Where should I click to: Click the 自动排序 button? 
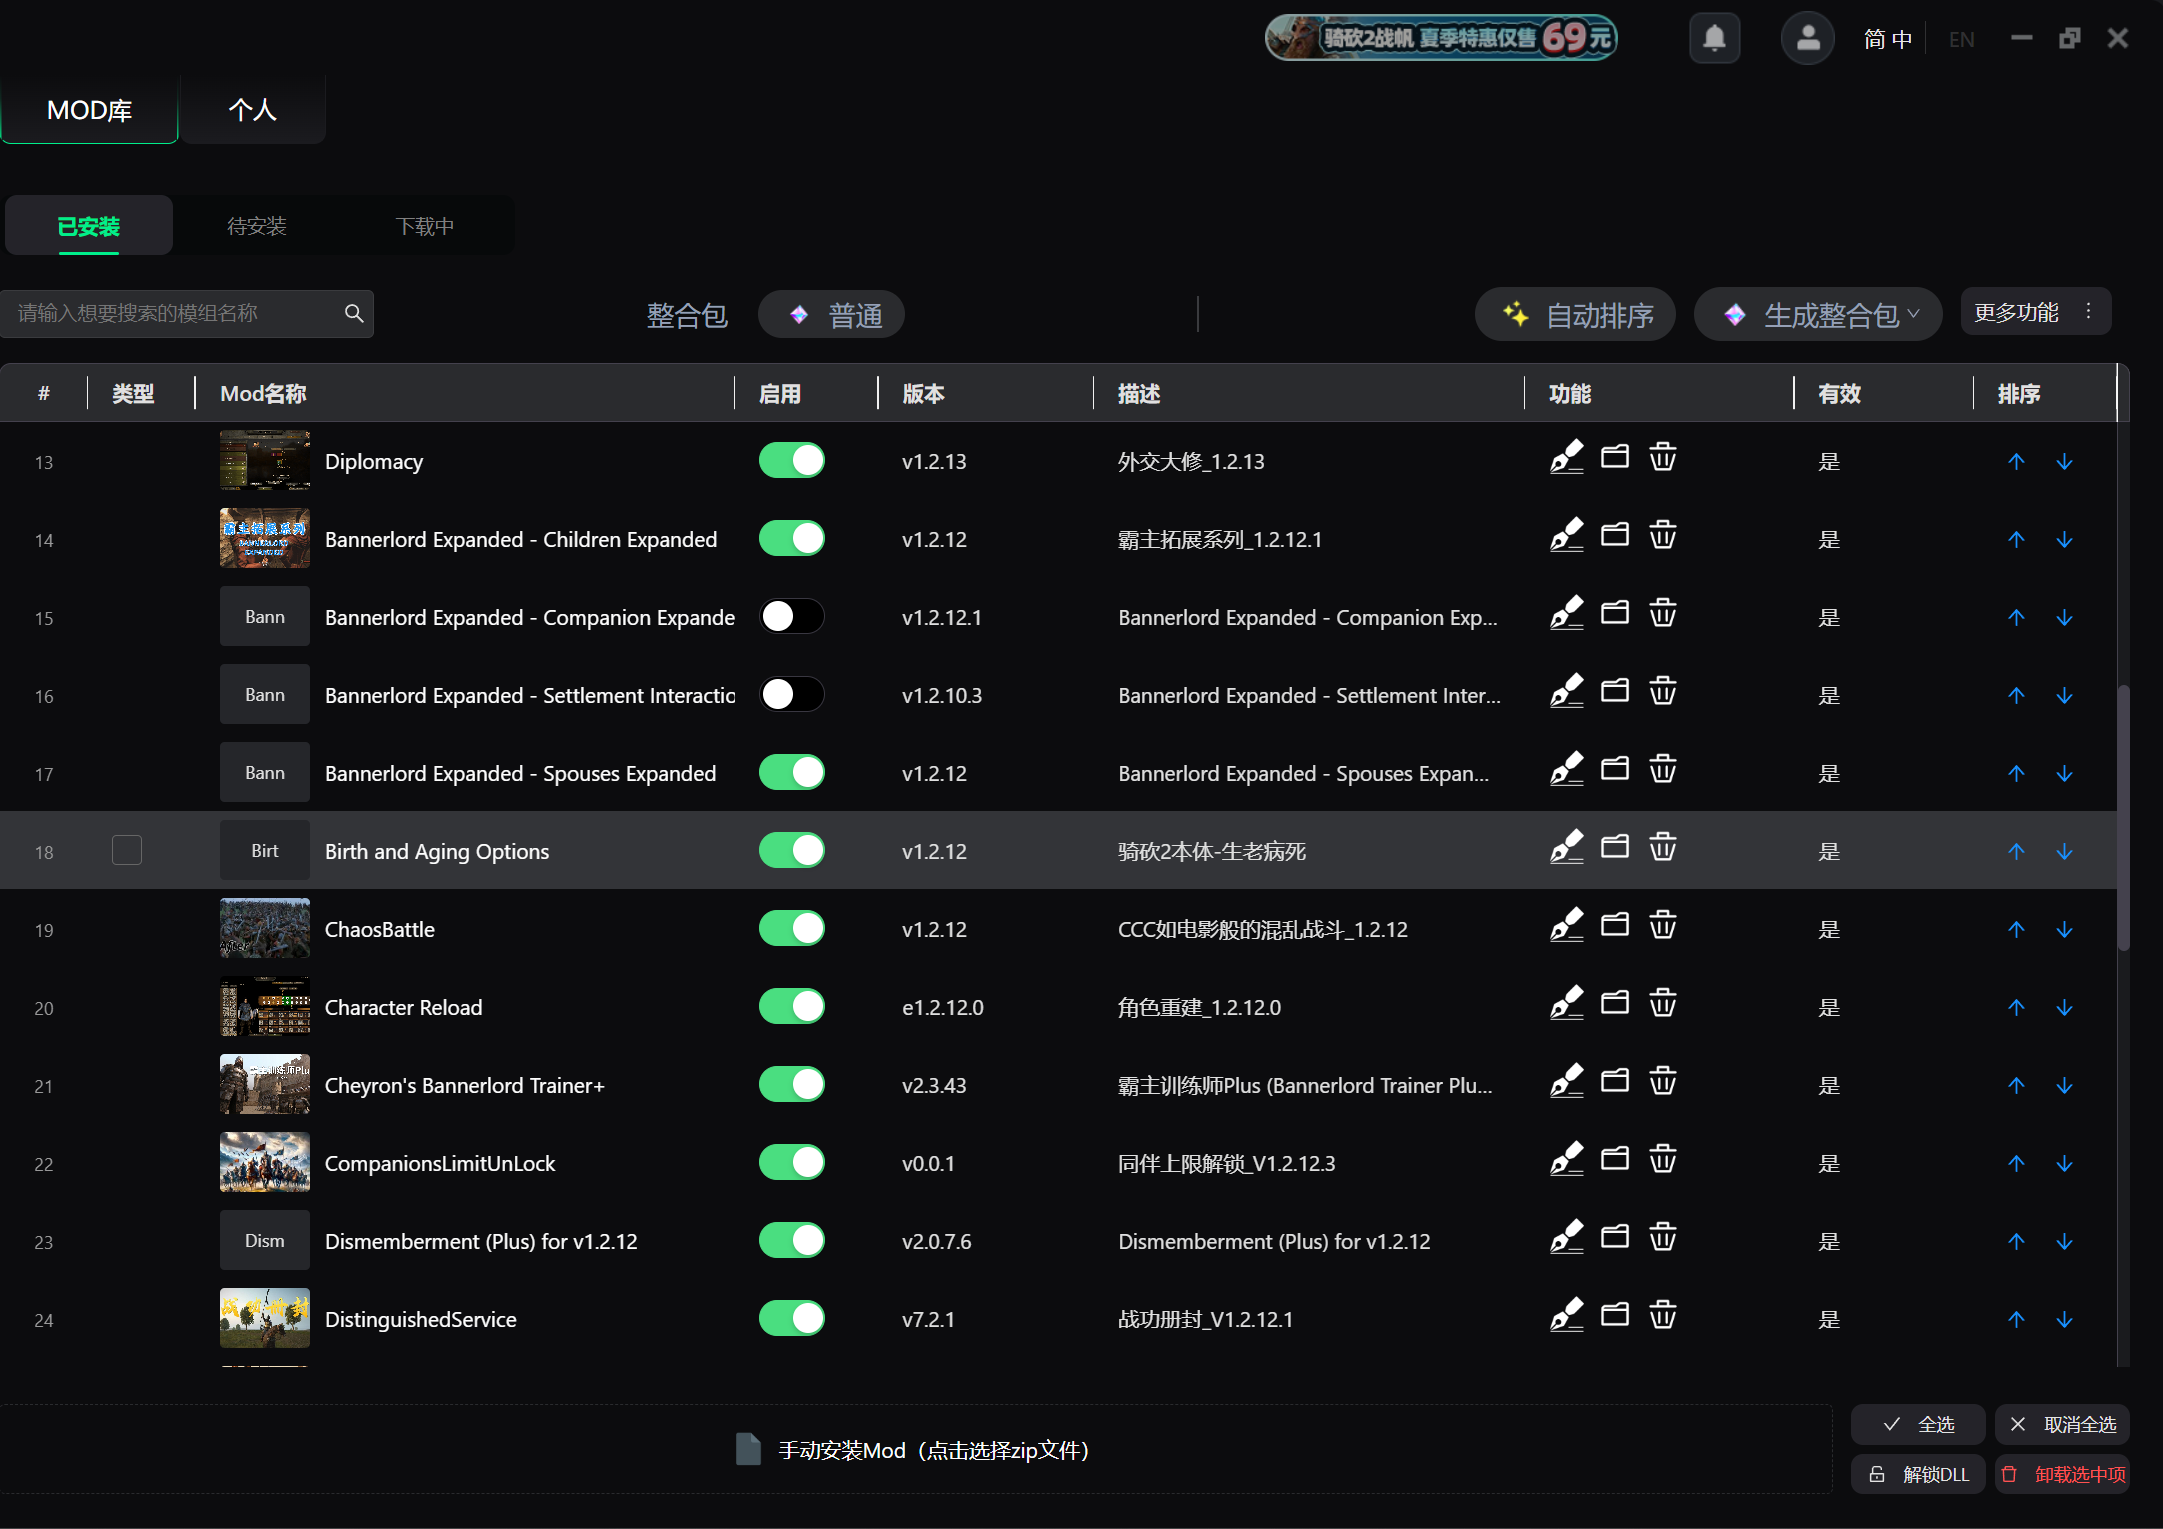click(1575, 315)
